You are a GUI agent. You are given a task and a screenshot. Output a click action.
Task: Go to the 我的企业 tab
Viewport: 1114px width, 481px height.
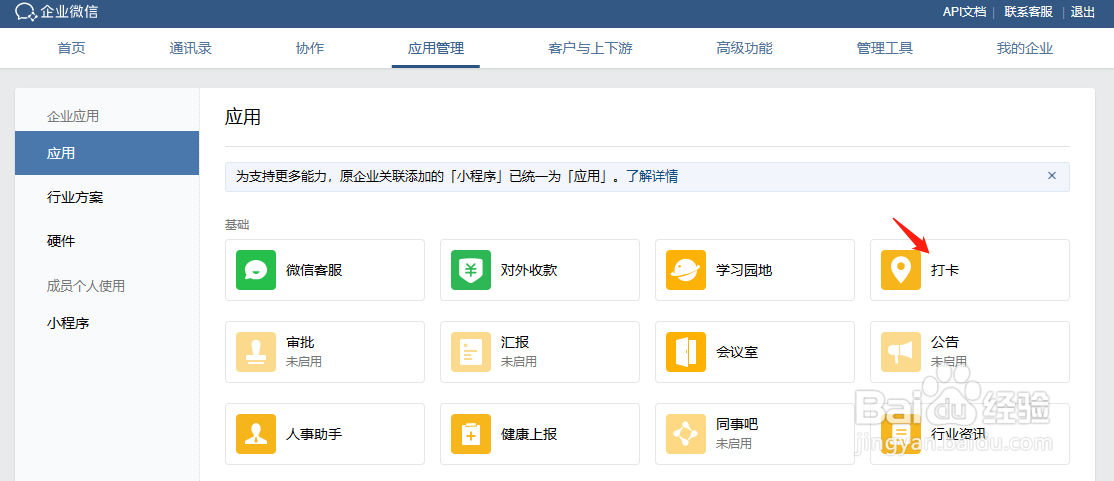[x=1024, y=48]
